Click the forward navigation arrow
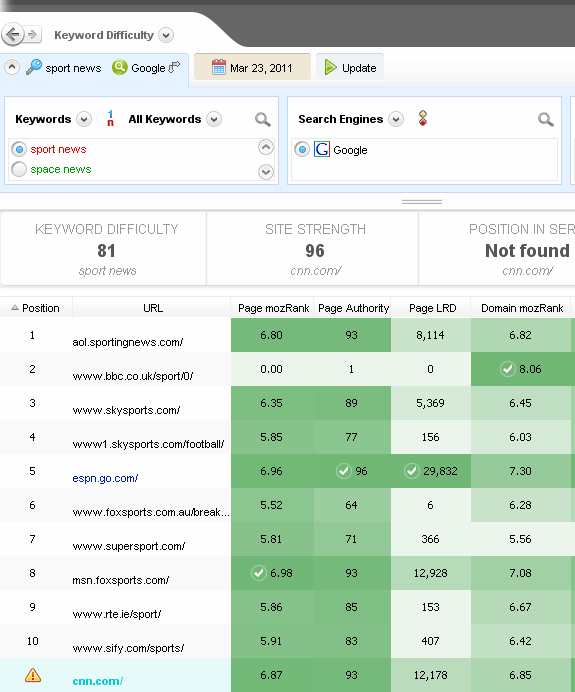The height and width of the screenshot is (692, 575). pos(33,34)
